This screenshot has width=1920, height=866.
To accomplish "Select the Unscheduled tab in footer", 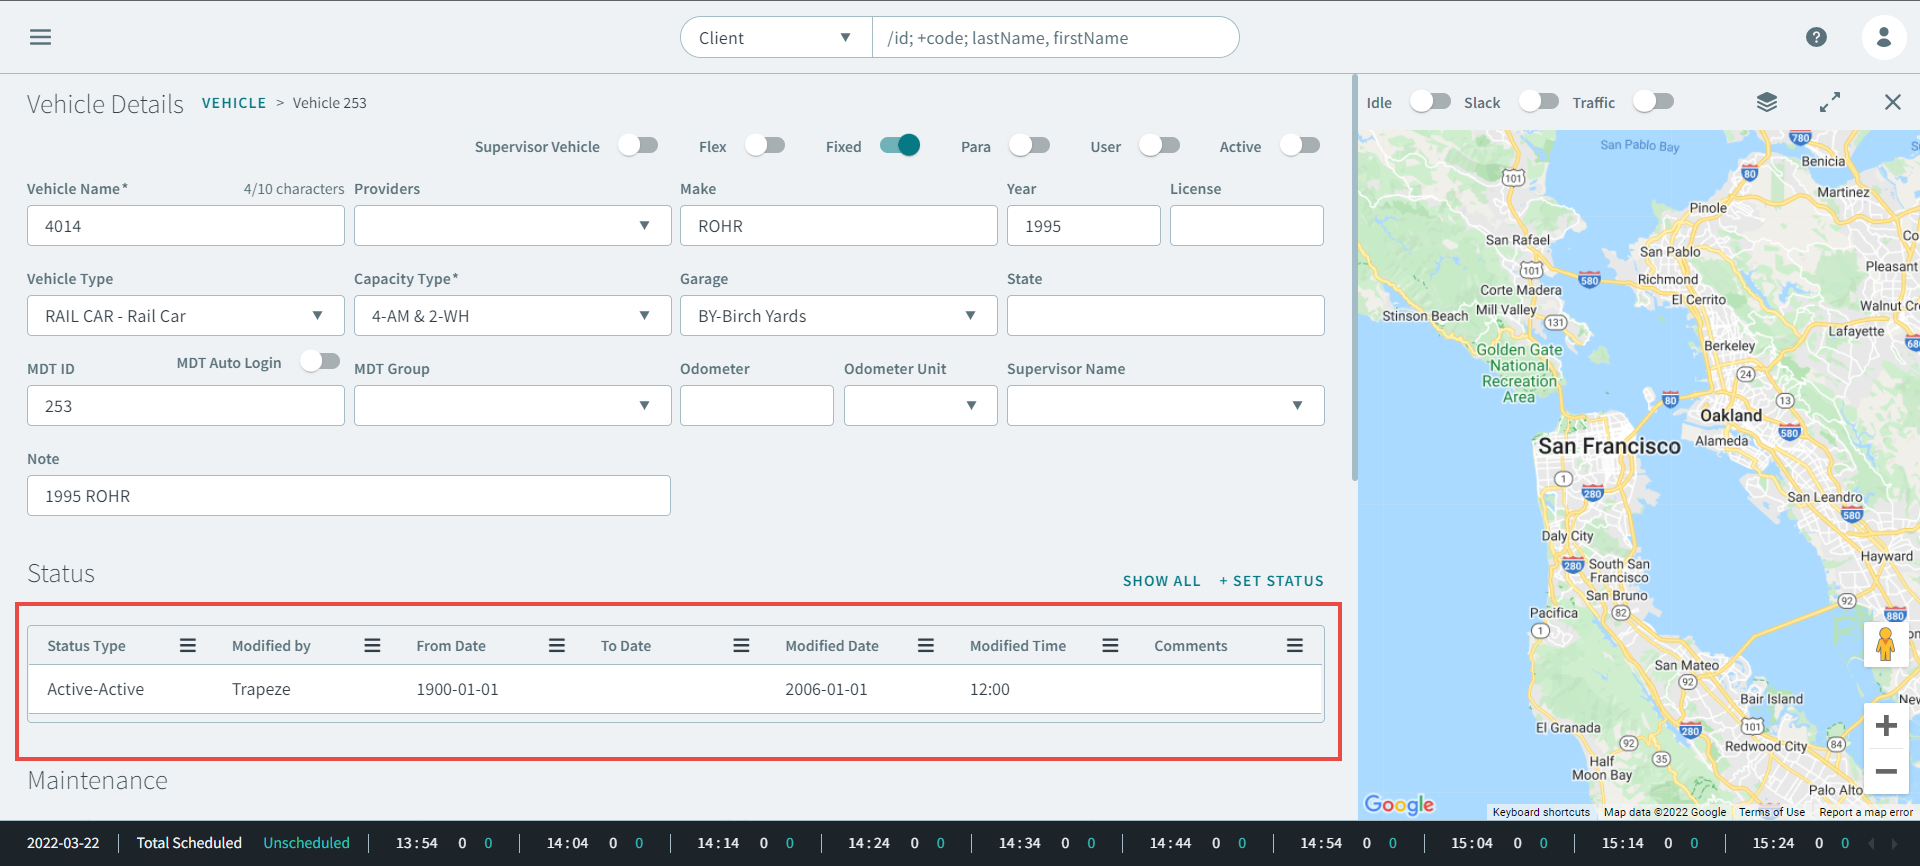I will [306, 843].
